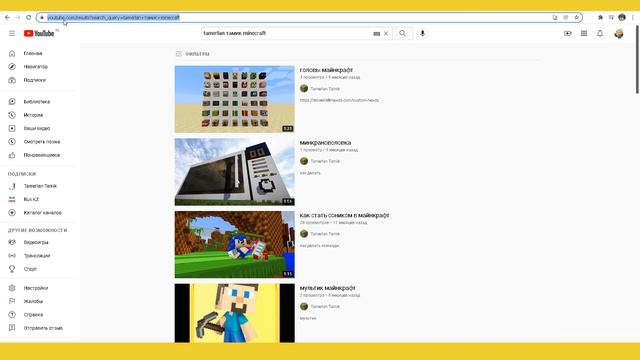The width and height of the screenshot is (640, 360).
Task: Open channel under 'микрановоловка' video
Action: pos(325,161)
